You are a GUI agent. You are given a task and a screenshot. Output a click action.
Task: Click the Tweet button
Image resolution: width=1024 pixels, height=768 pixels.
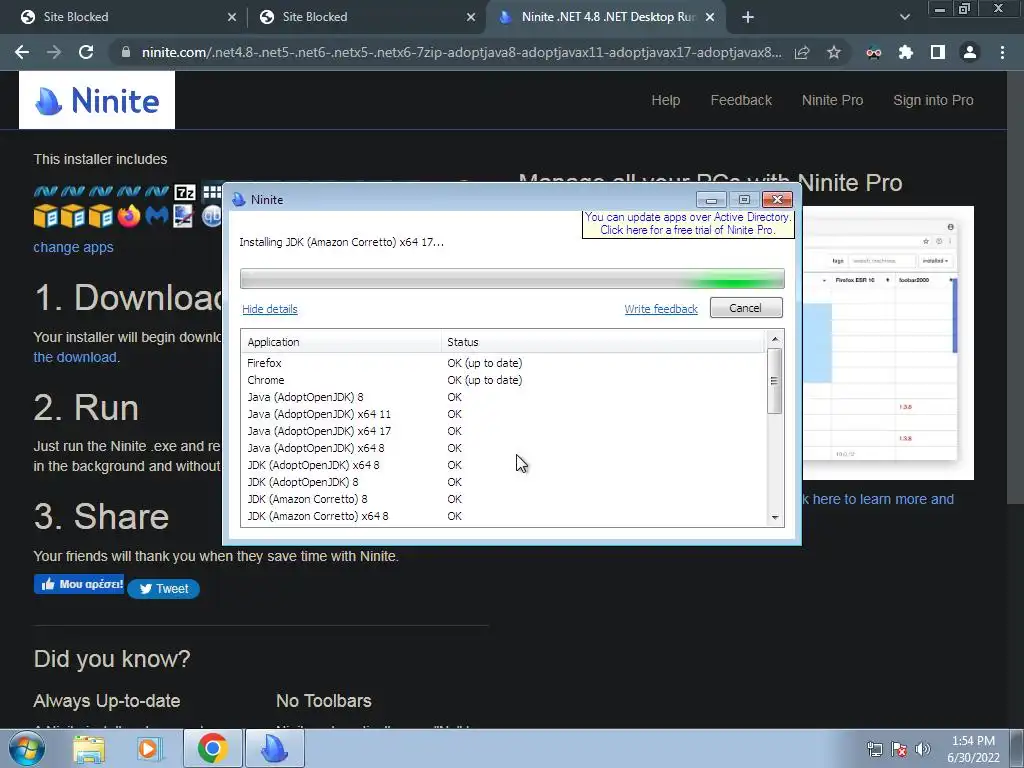coord(163,588)
